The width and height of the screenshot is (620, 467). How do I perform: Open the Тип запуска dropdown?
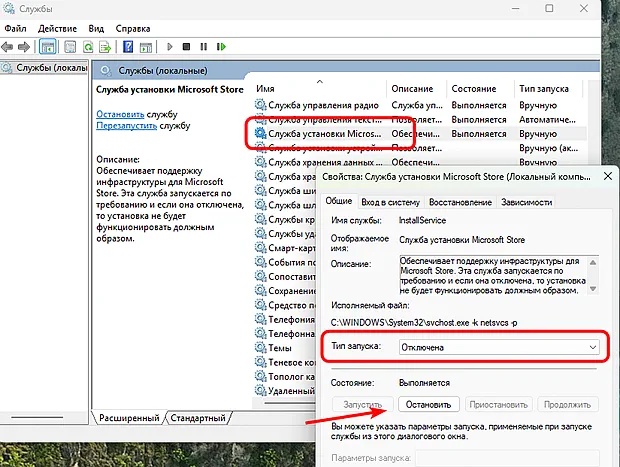[499, 347]
